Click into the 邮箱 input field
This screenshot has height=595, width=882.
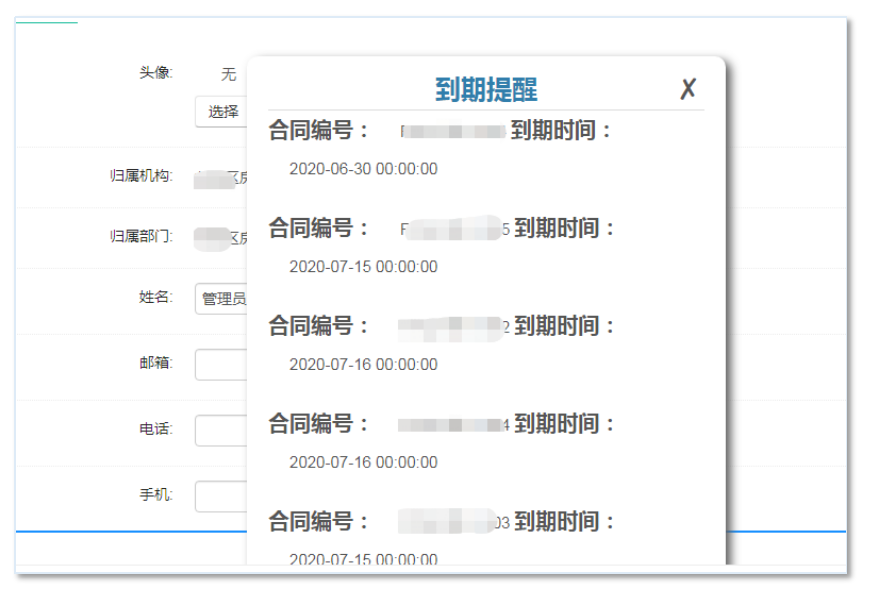[222, 365]
